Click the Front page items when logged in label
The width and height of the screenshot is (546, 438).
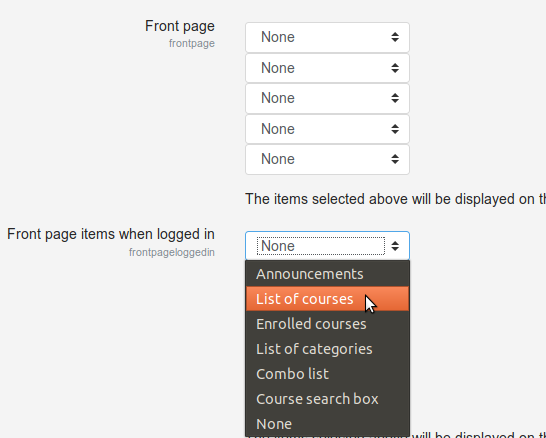(x=111, y=234)
